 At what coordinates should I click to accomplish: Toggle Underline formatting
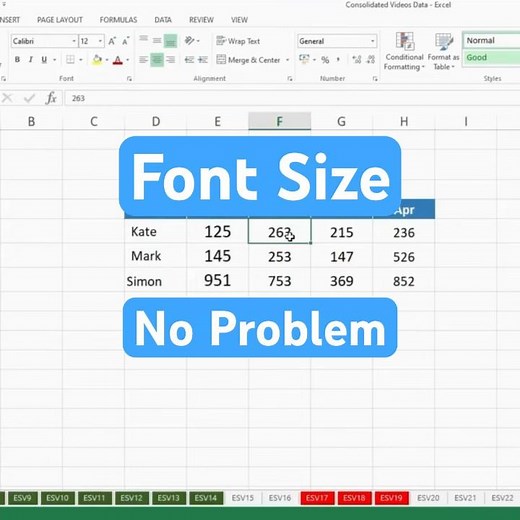[44, 60]
